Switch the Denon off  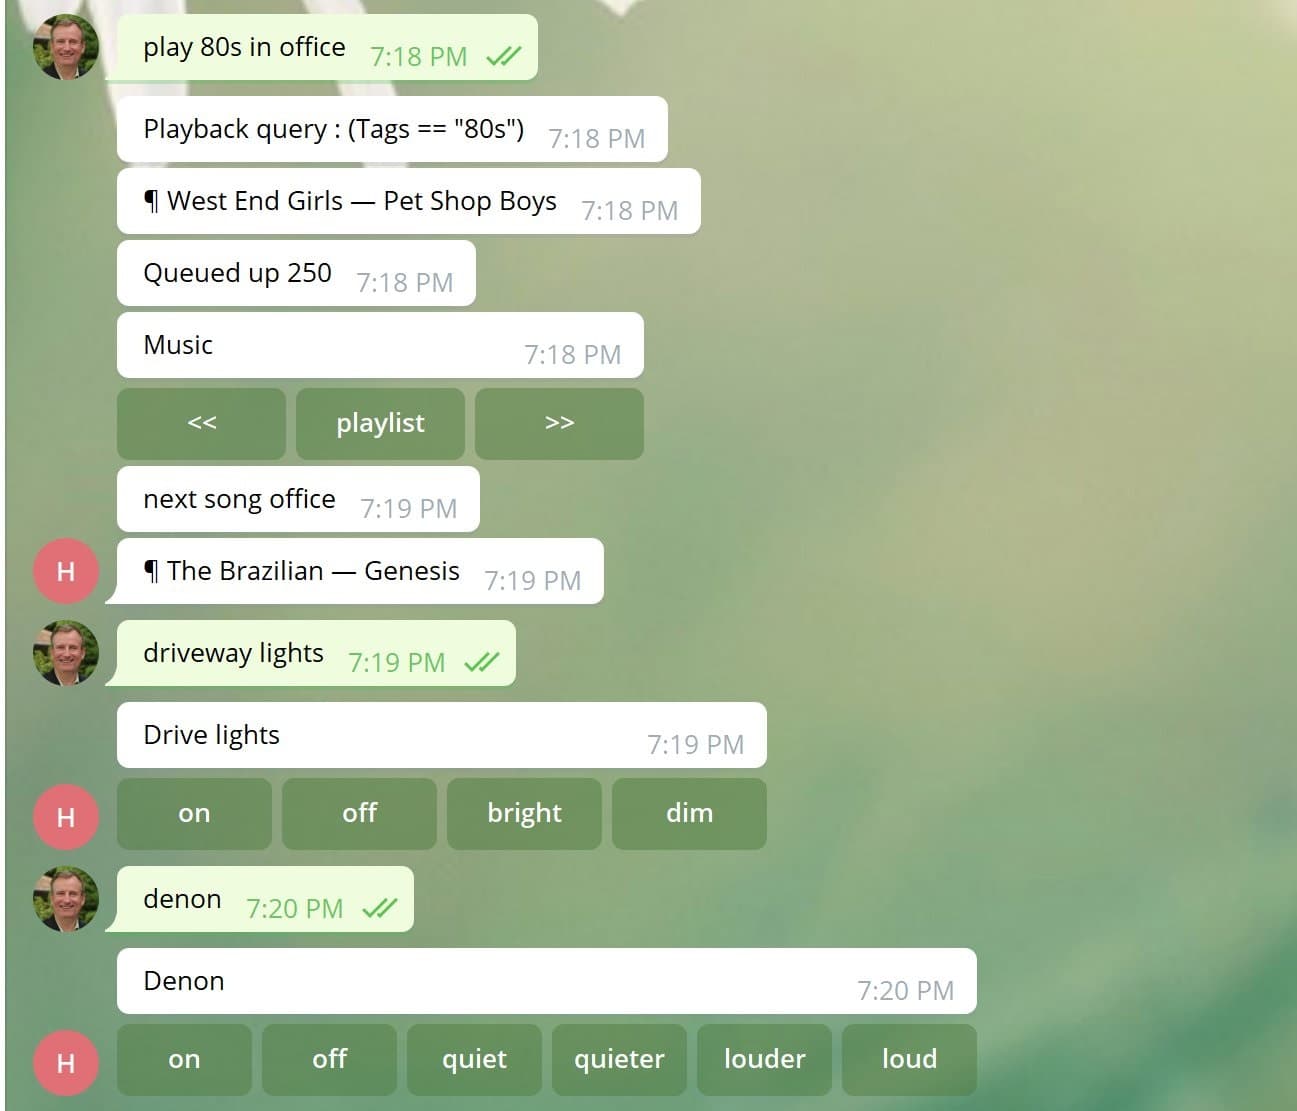click(x=329, y=1060)
